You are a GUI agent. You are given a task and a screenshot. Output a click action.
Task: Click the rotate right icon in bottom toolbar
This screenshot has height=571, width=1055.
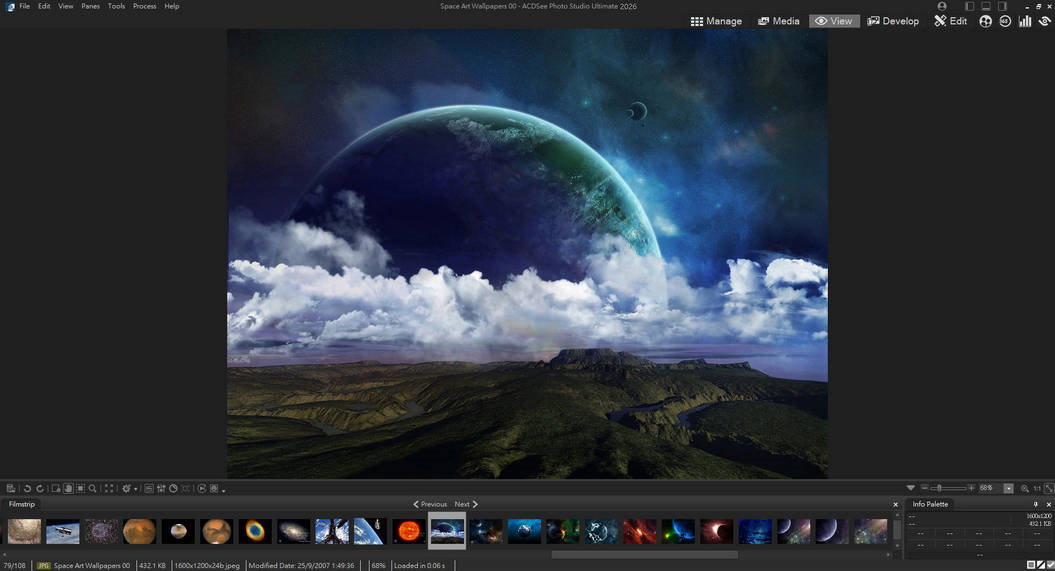(40, 488)
